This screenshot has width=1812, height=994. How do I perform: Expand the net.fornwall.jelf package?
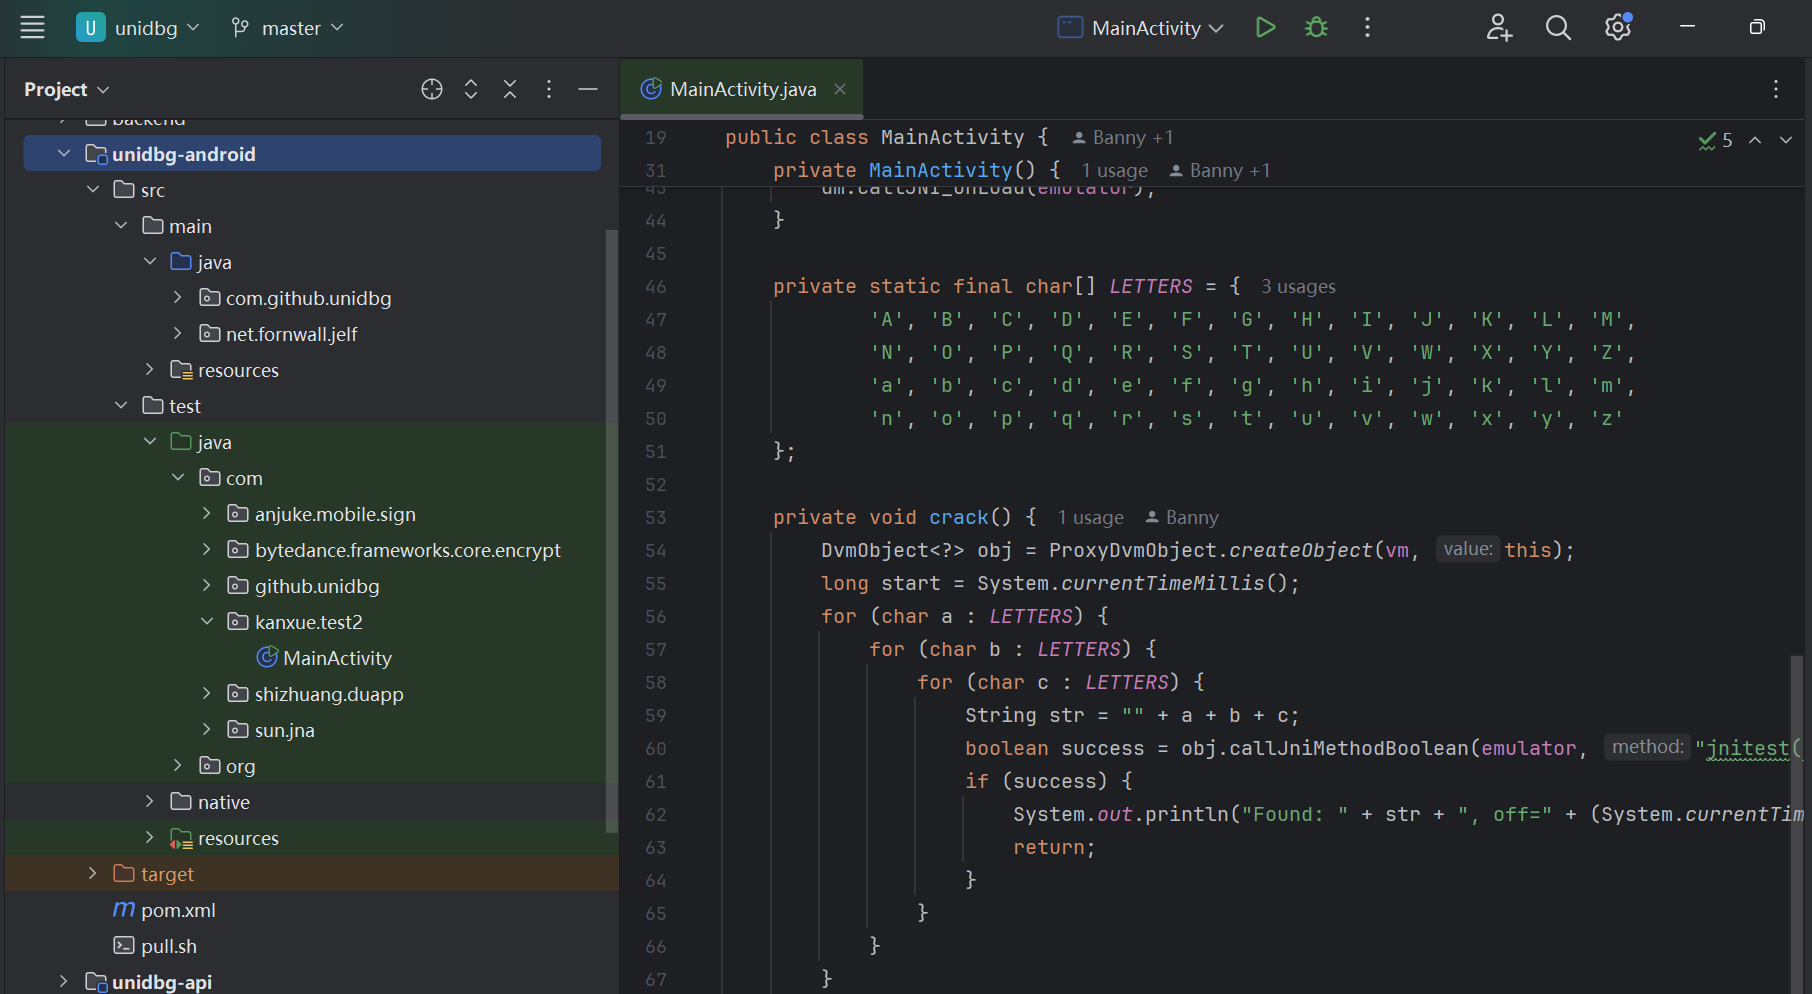pos(178,333)
